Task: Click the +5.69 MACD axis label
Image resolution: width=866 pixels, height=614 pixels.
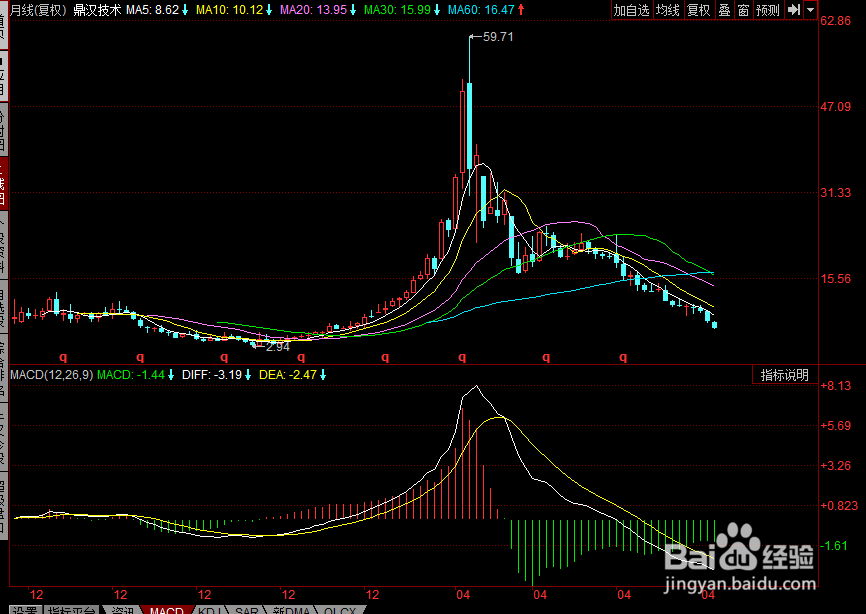Action: (836, 426)
